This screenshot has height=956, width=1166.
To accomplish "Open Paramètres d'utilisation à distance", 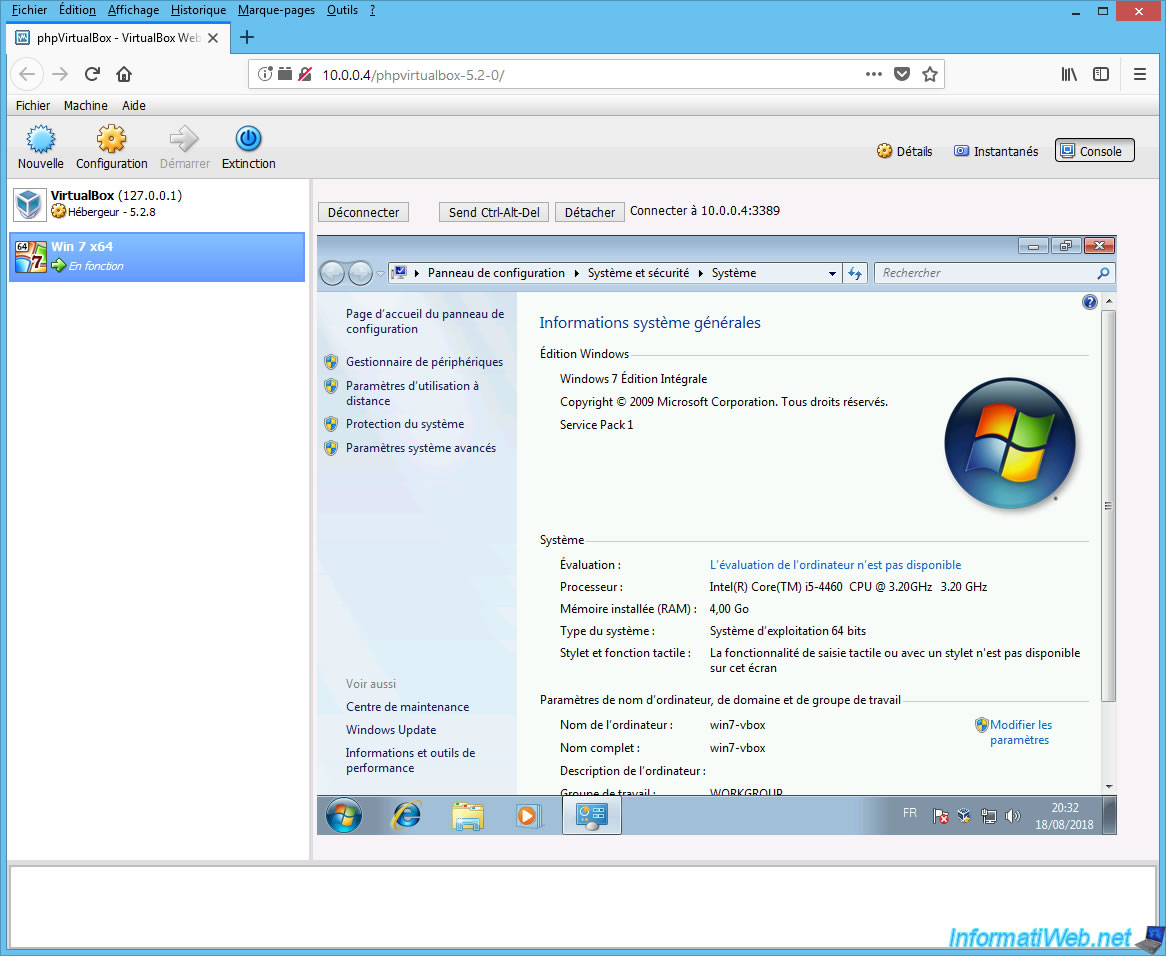I will (x=412, y=393).
